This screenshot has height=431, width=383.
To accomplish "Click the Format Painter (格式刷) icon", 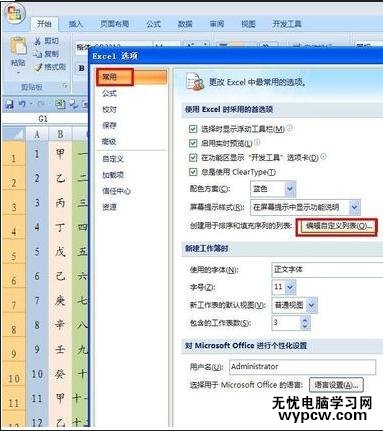I will [x=38, y=67].
